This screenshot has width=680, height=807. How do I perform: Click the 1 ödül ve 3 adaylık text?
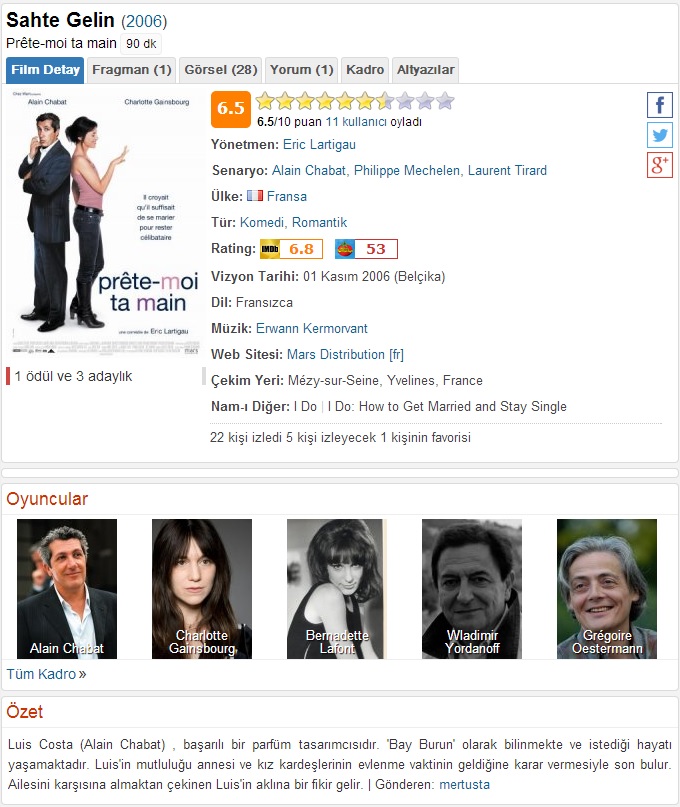(x=74, y=376)
